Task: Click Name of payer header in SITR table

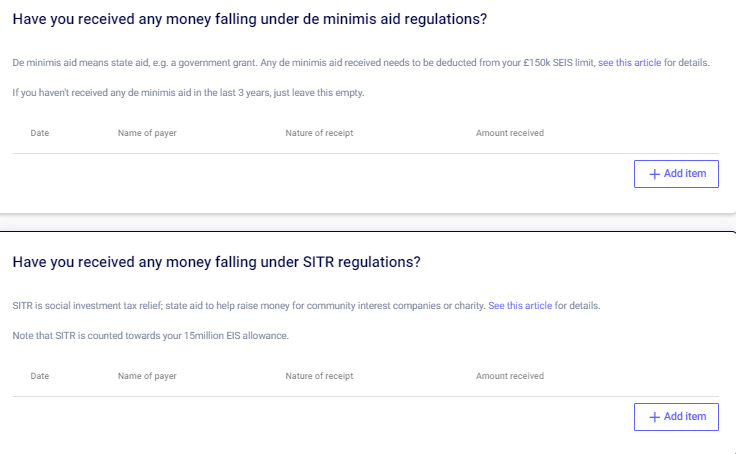Action: 147,376
